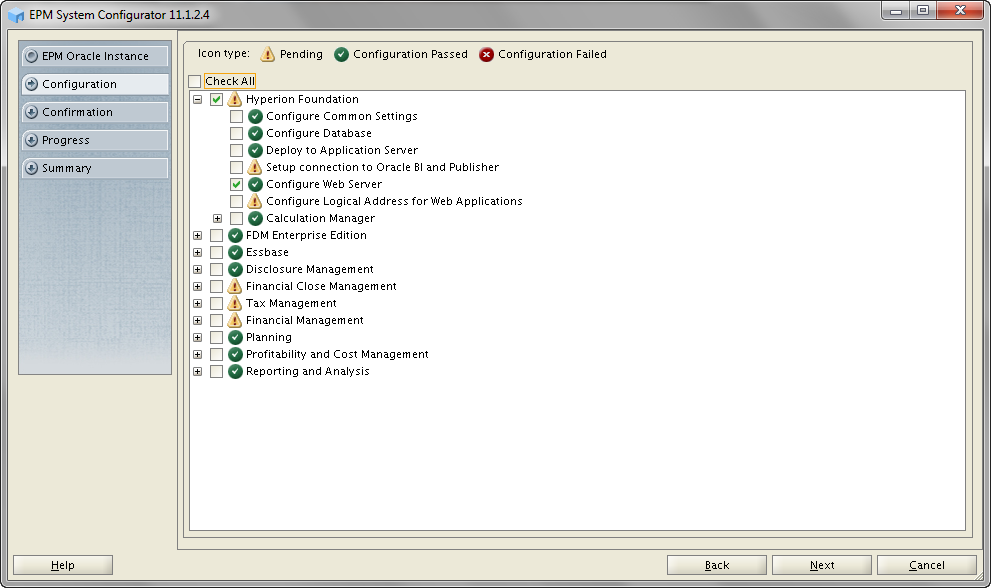The height and width of the screenshot is (588, 991).
Task: Go to the EPM Oracle Instance step
Action: (95, 56)
